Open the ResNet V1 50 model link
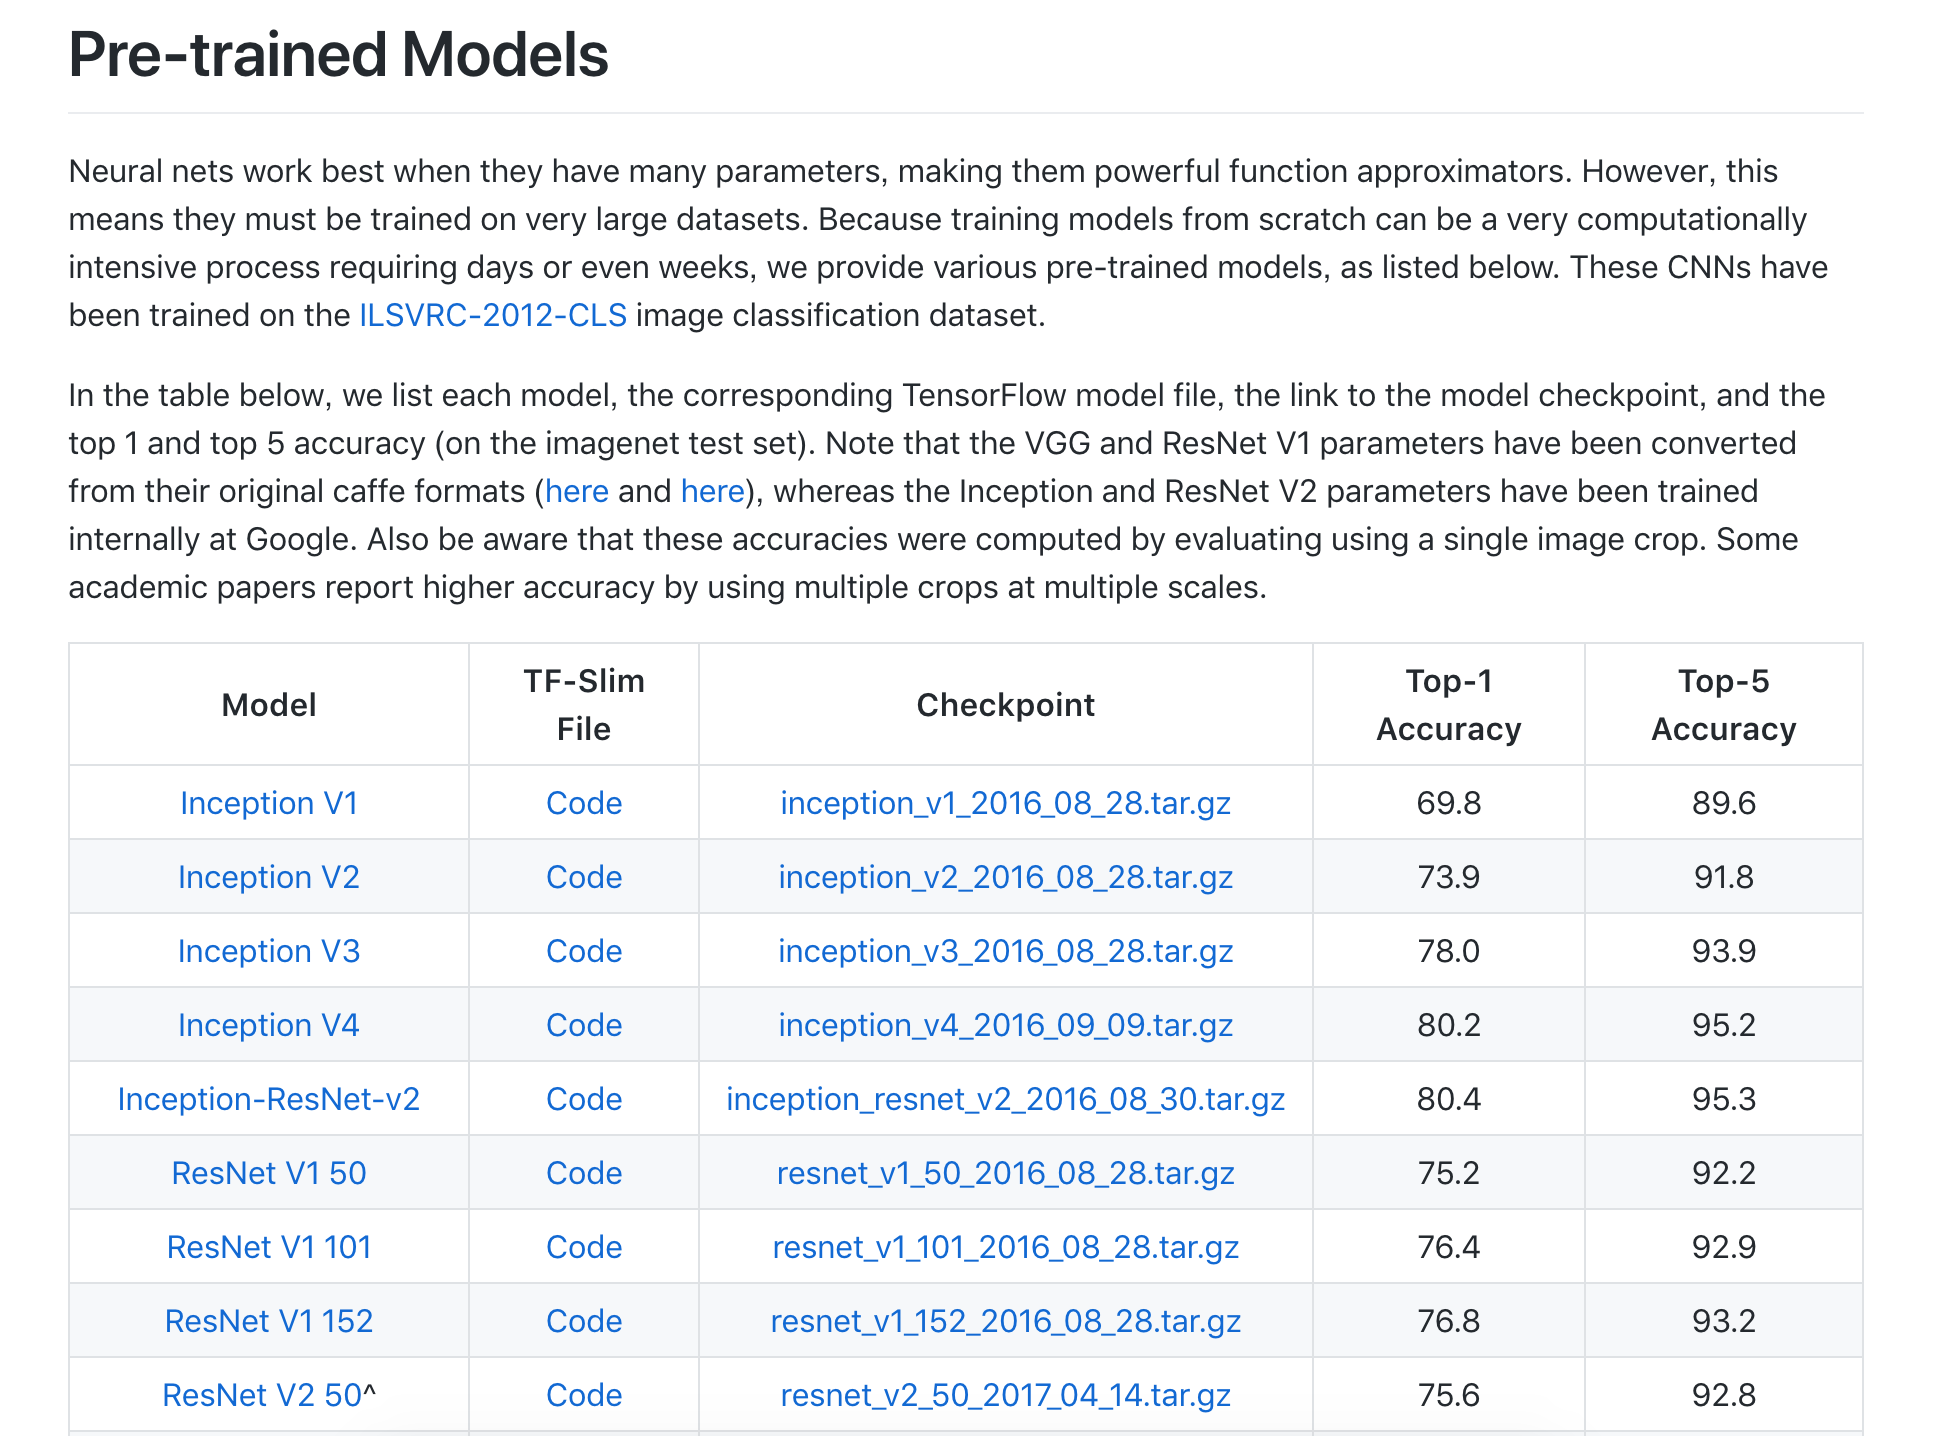Screen dimensions: 1938x1436 coord(268,1173)
